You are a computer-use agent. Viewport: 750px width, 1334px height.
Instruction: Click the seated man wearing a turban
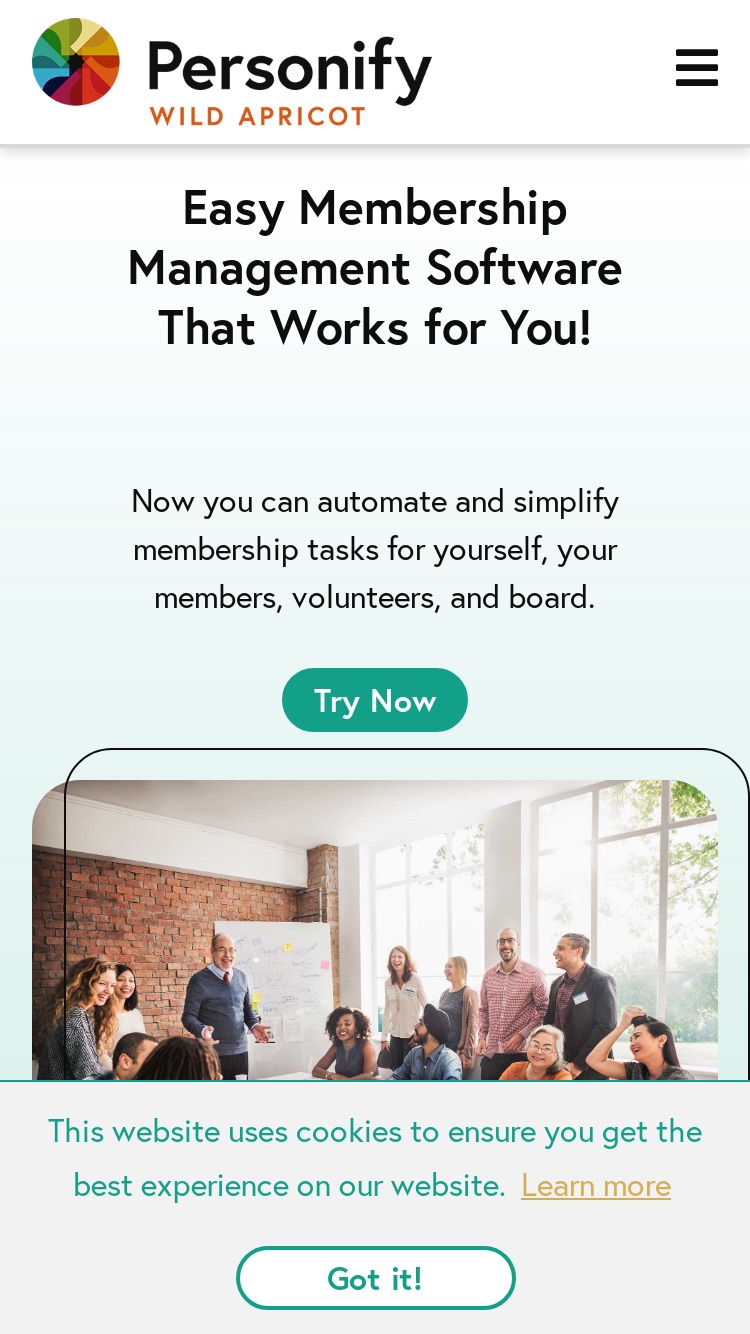pyautogui.click(x=428, y=1043)
